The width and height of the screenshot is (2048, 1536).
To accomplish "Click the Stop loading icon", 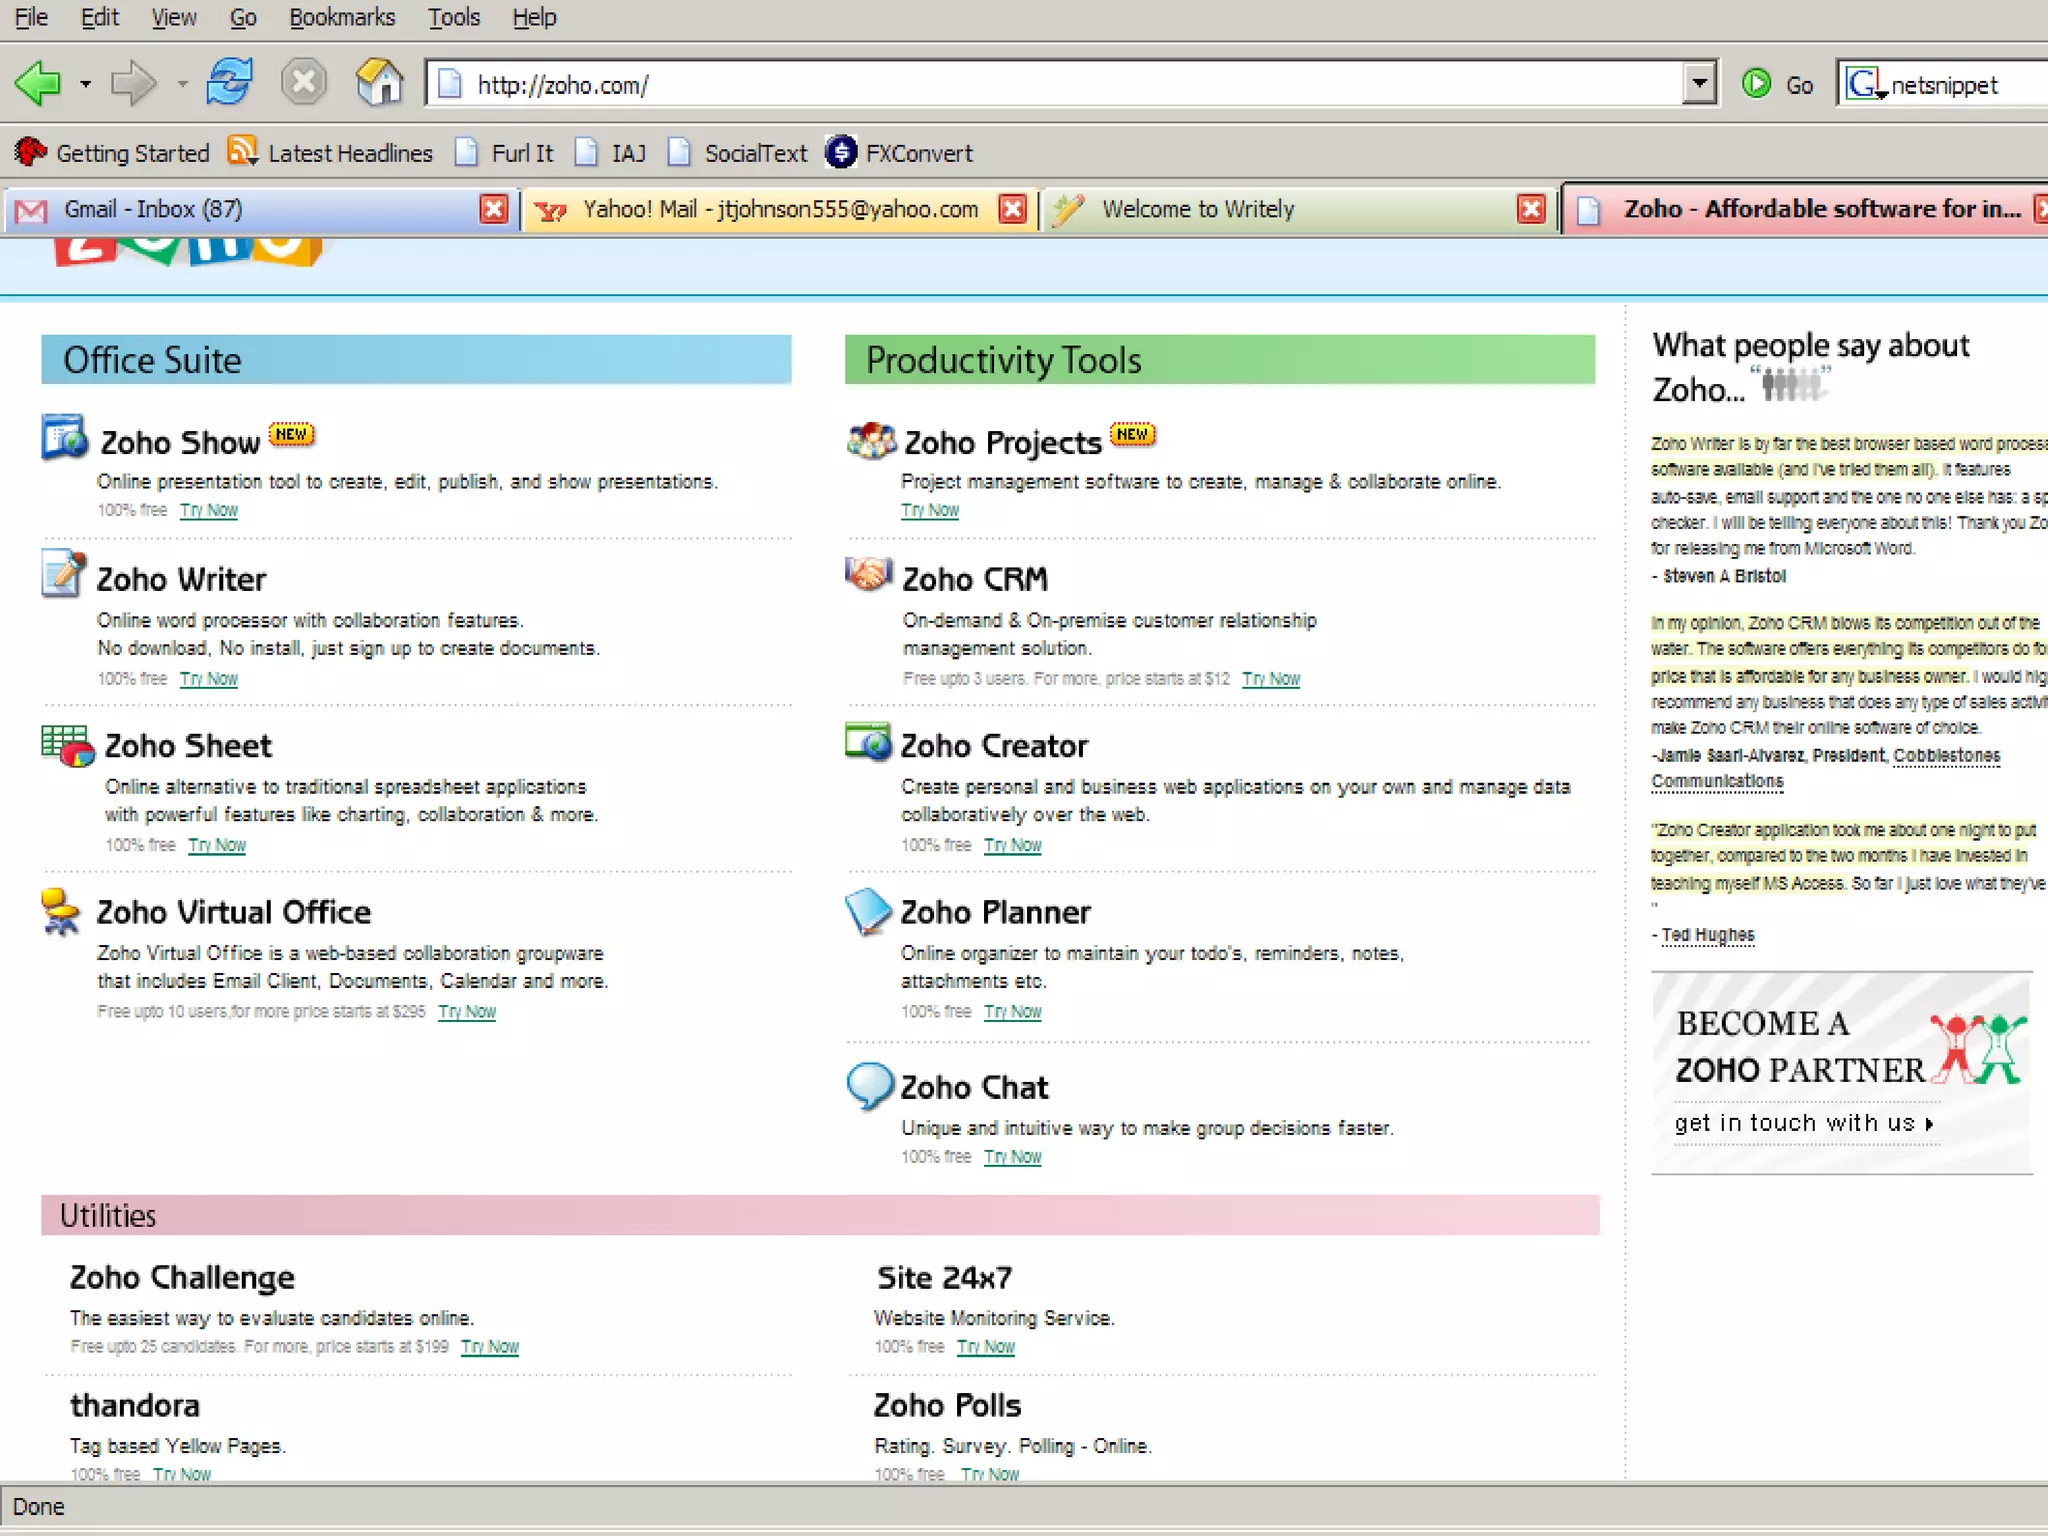I will point(304,82).
